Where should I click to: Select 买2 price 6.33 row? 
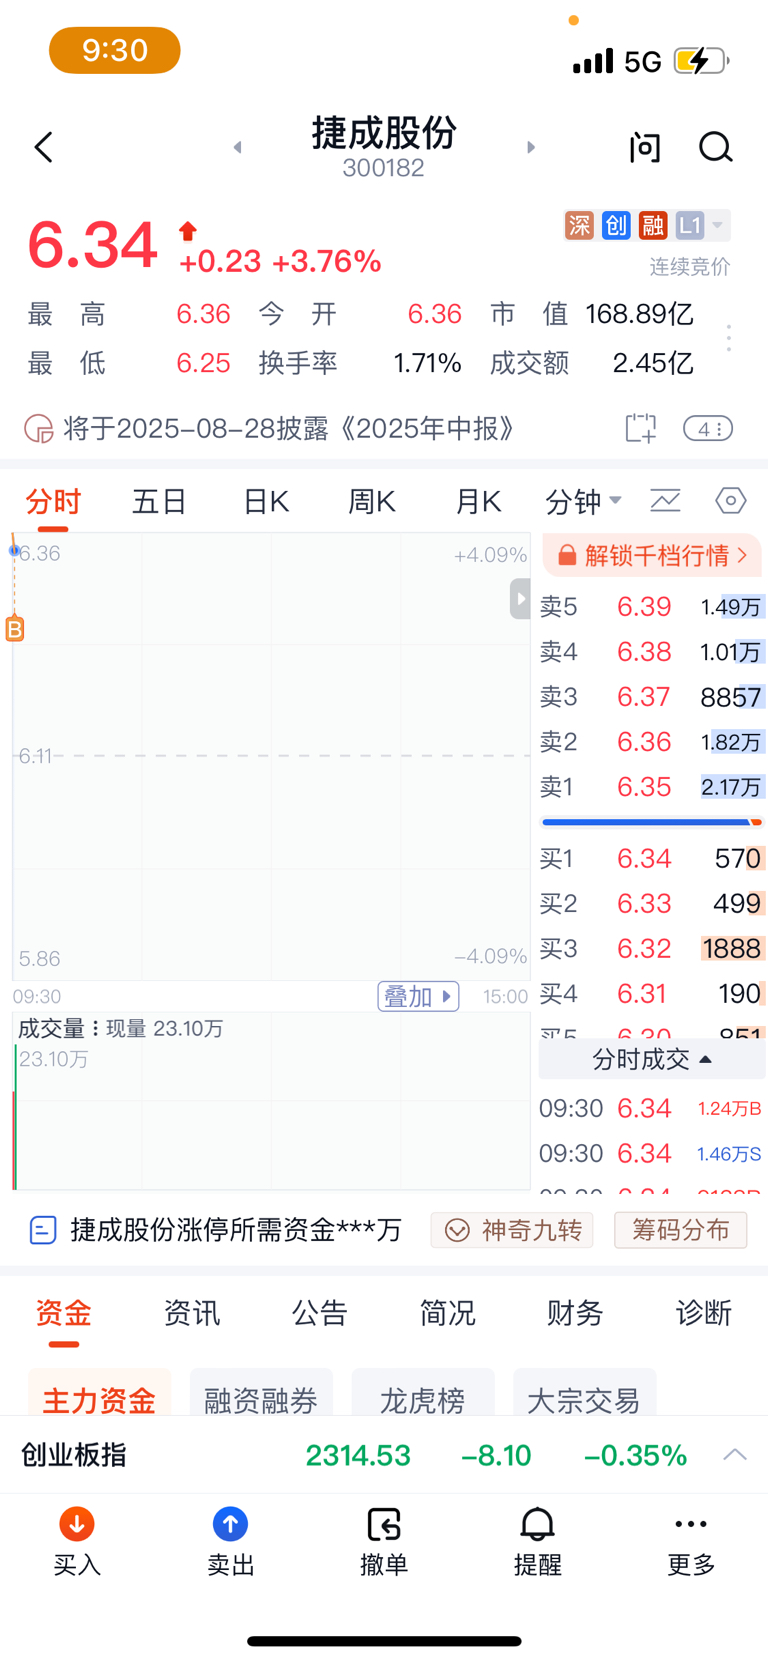(x=652, y=903)
